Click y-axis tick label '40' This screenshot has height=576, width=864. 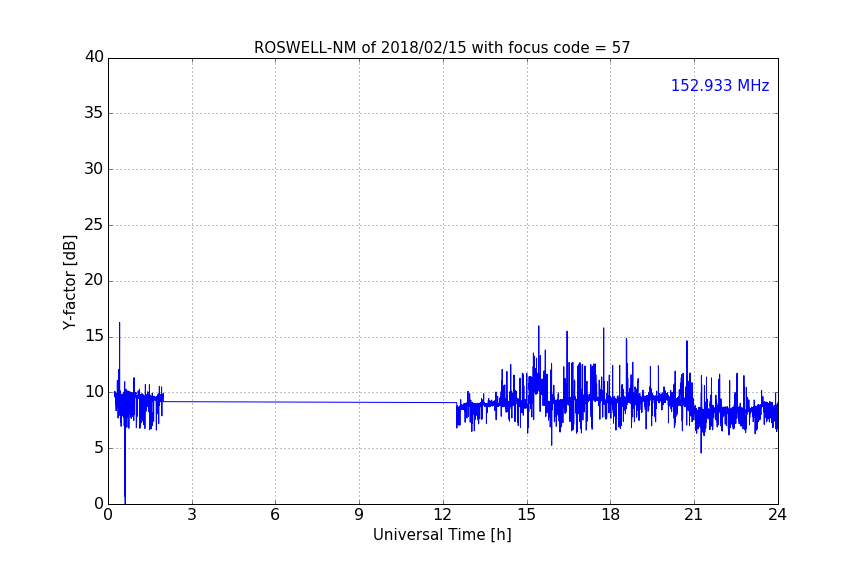point(94,57)
